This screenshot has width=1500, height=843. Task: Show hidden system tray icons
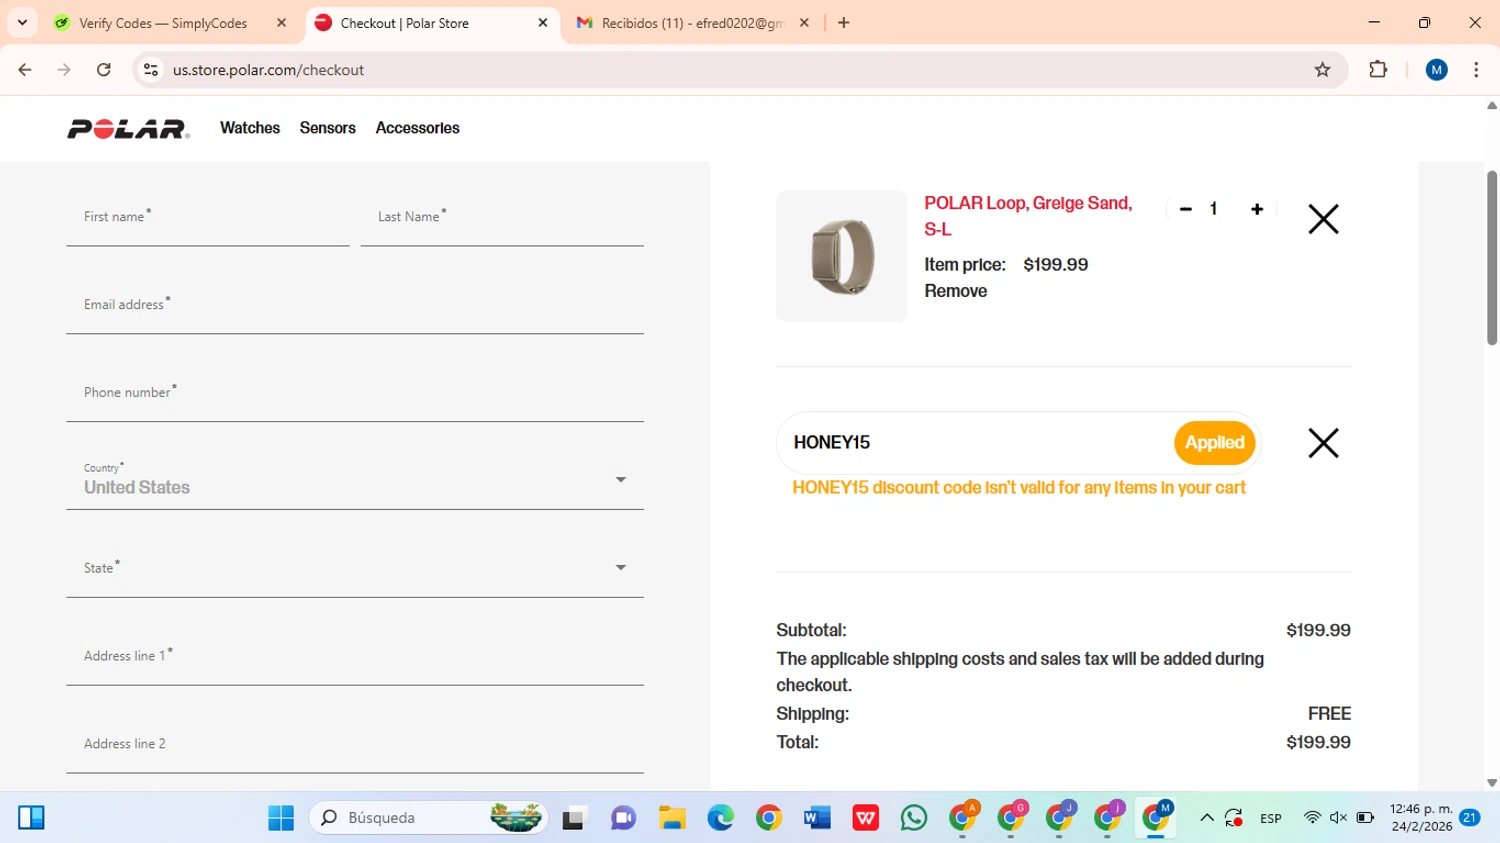1207,818
